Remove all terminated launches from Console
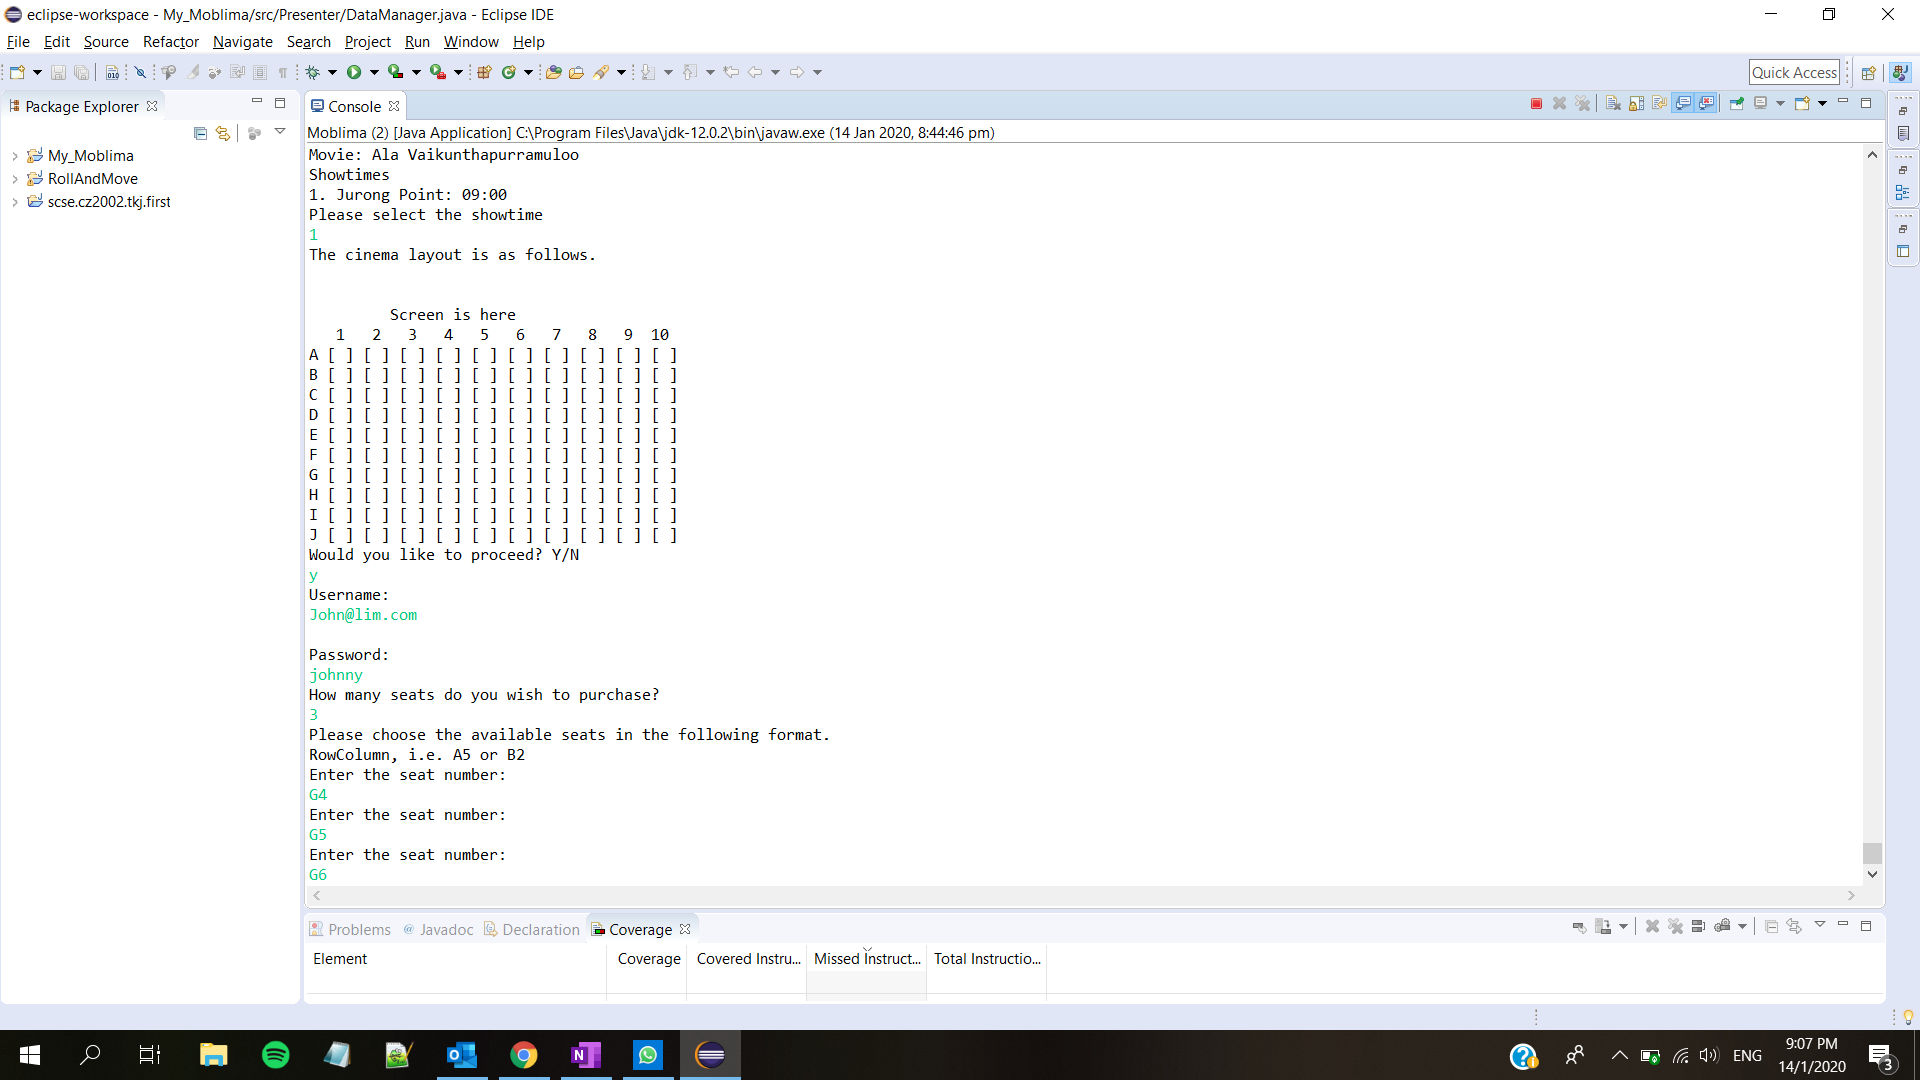Screen dimensions: 1920x1080 pos(1583,103)
